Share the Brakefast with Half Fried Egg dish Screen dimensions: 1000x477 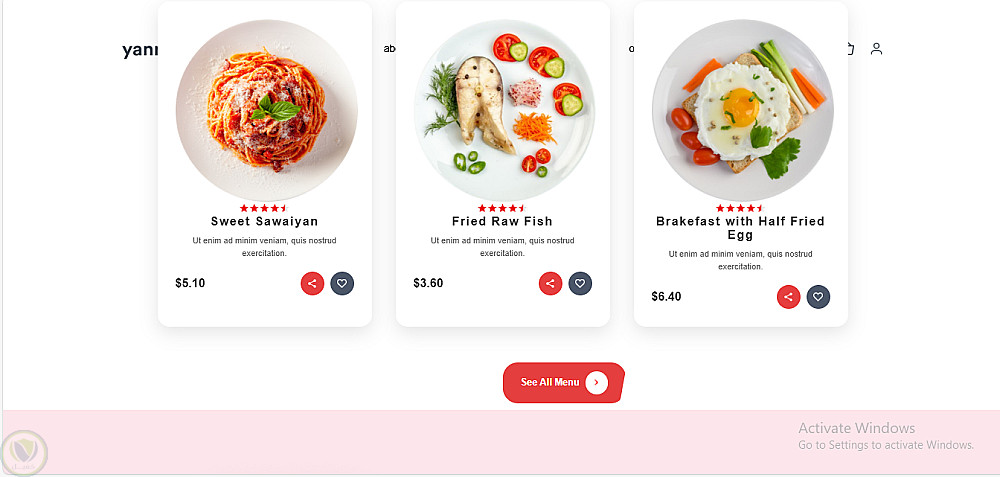click(788, 297)
